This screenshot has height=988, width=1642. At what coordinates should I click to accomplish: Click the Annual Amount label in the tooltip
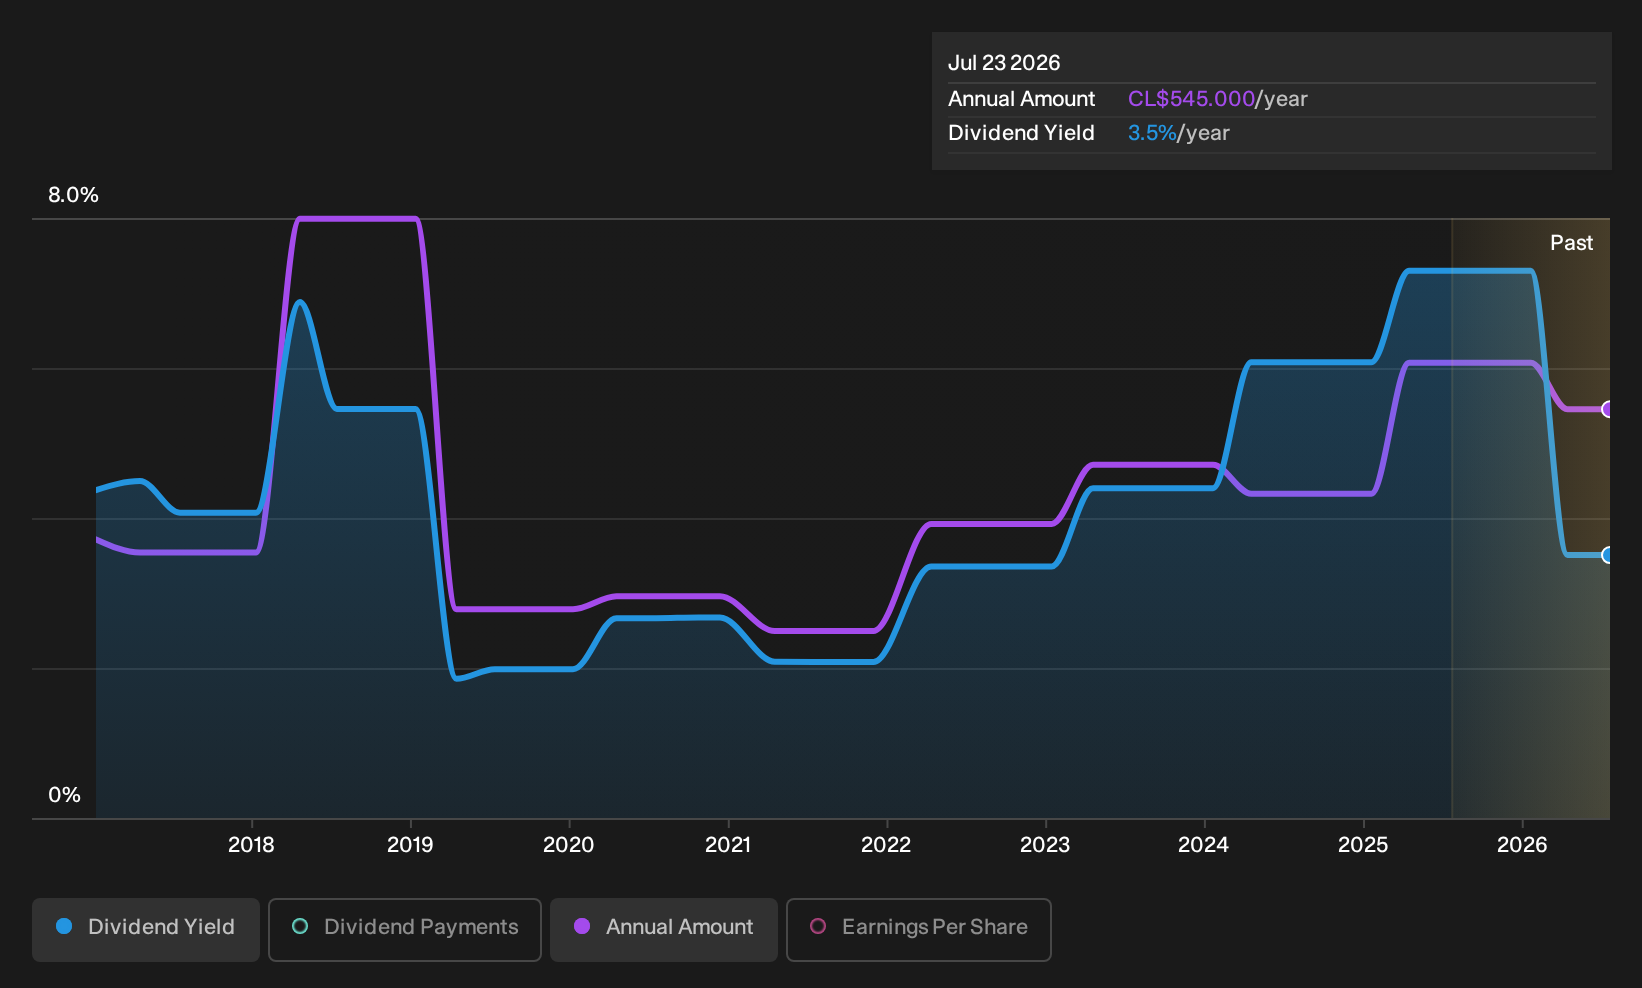(1021, 99)
